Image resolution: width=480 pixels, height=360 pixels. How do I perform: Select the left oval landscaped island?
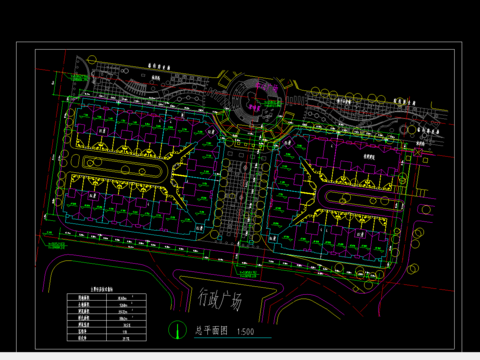(x=125, y=167)
